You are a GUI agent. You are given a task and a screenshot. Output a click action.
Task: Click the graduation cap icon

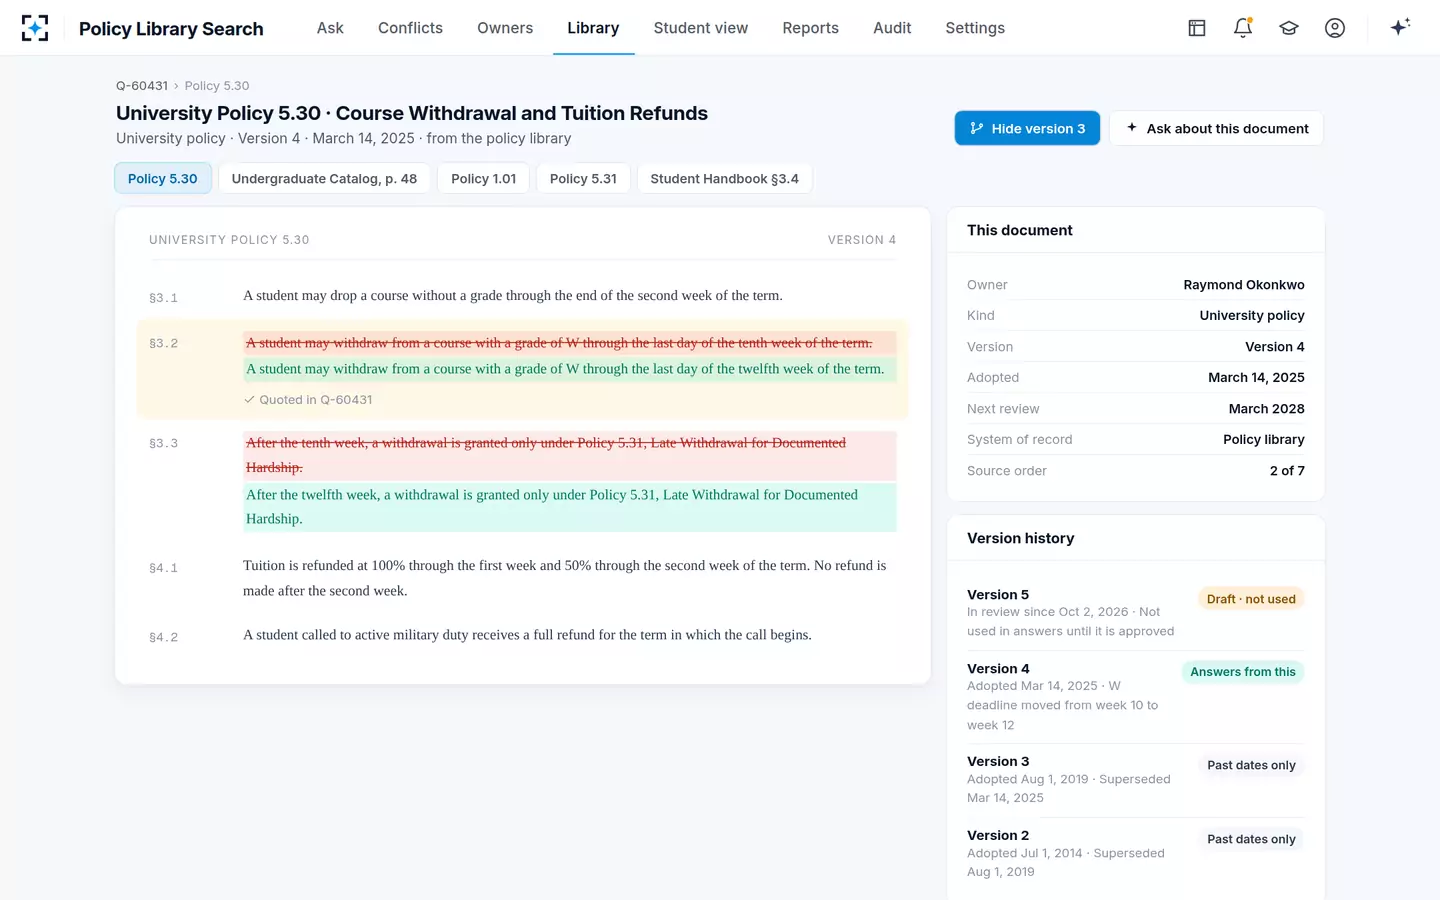[x=1289, y=28]
